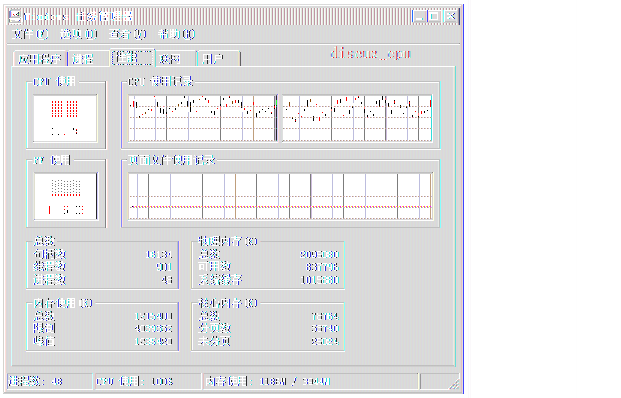Click the 分页数 (Paged) row
Image resolution: width=621 pixels, height=398 pixels.
[269, 329]
